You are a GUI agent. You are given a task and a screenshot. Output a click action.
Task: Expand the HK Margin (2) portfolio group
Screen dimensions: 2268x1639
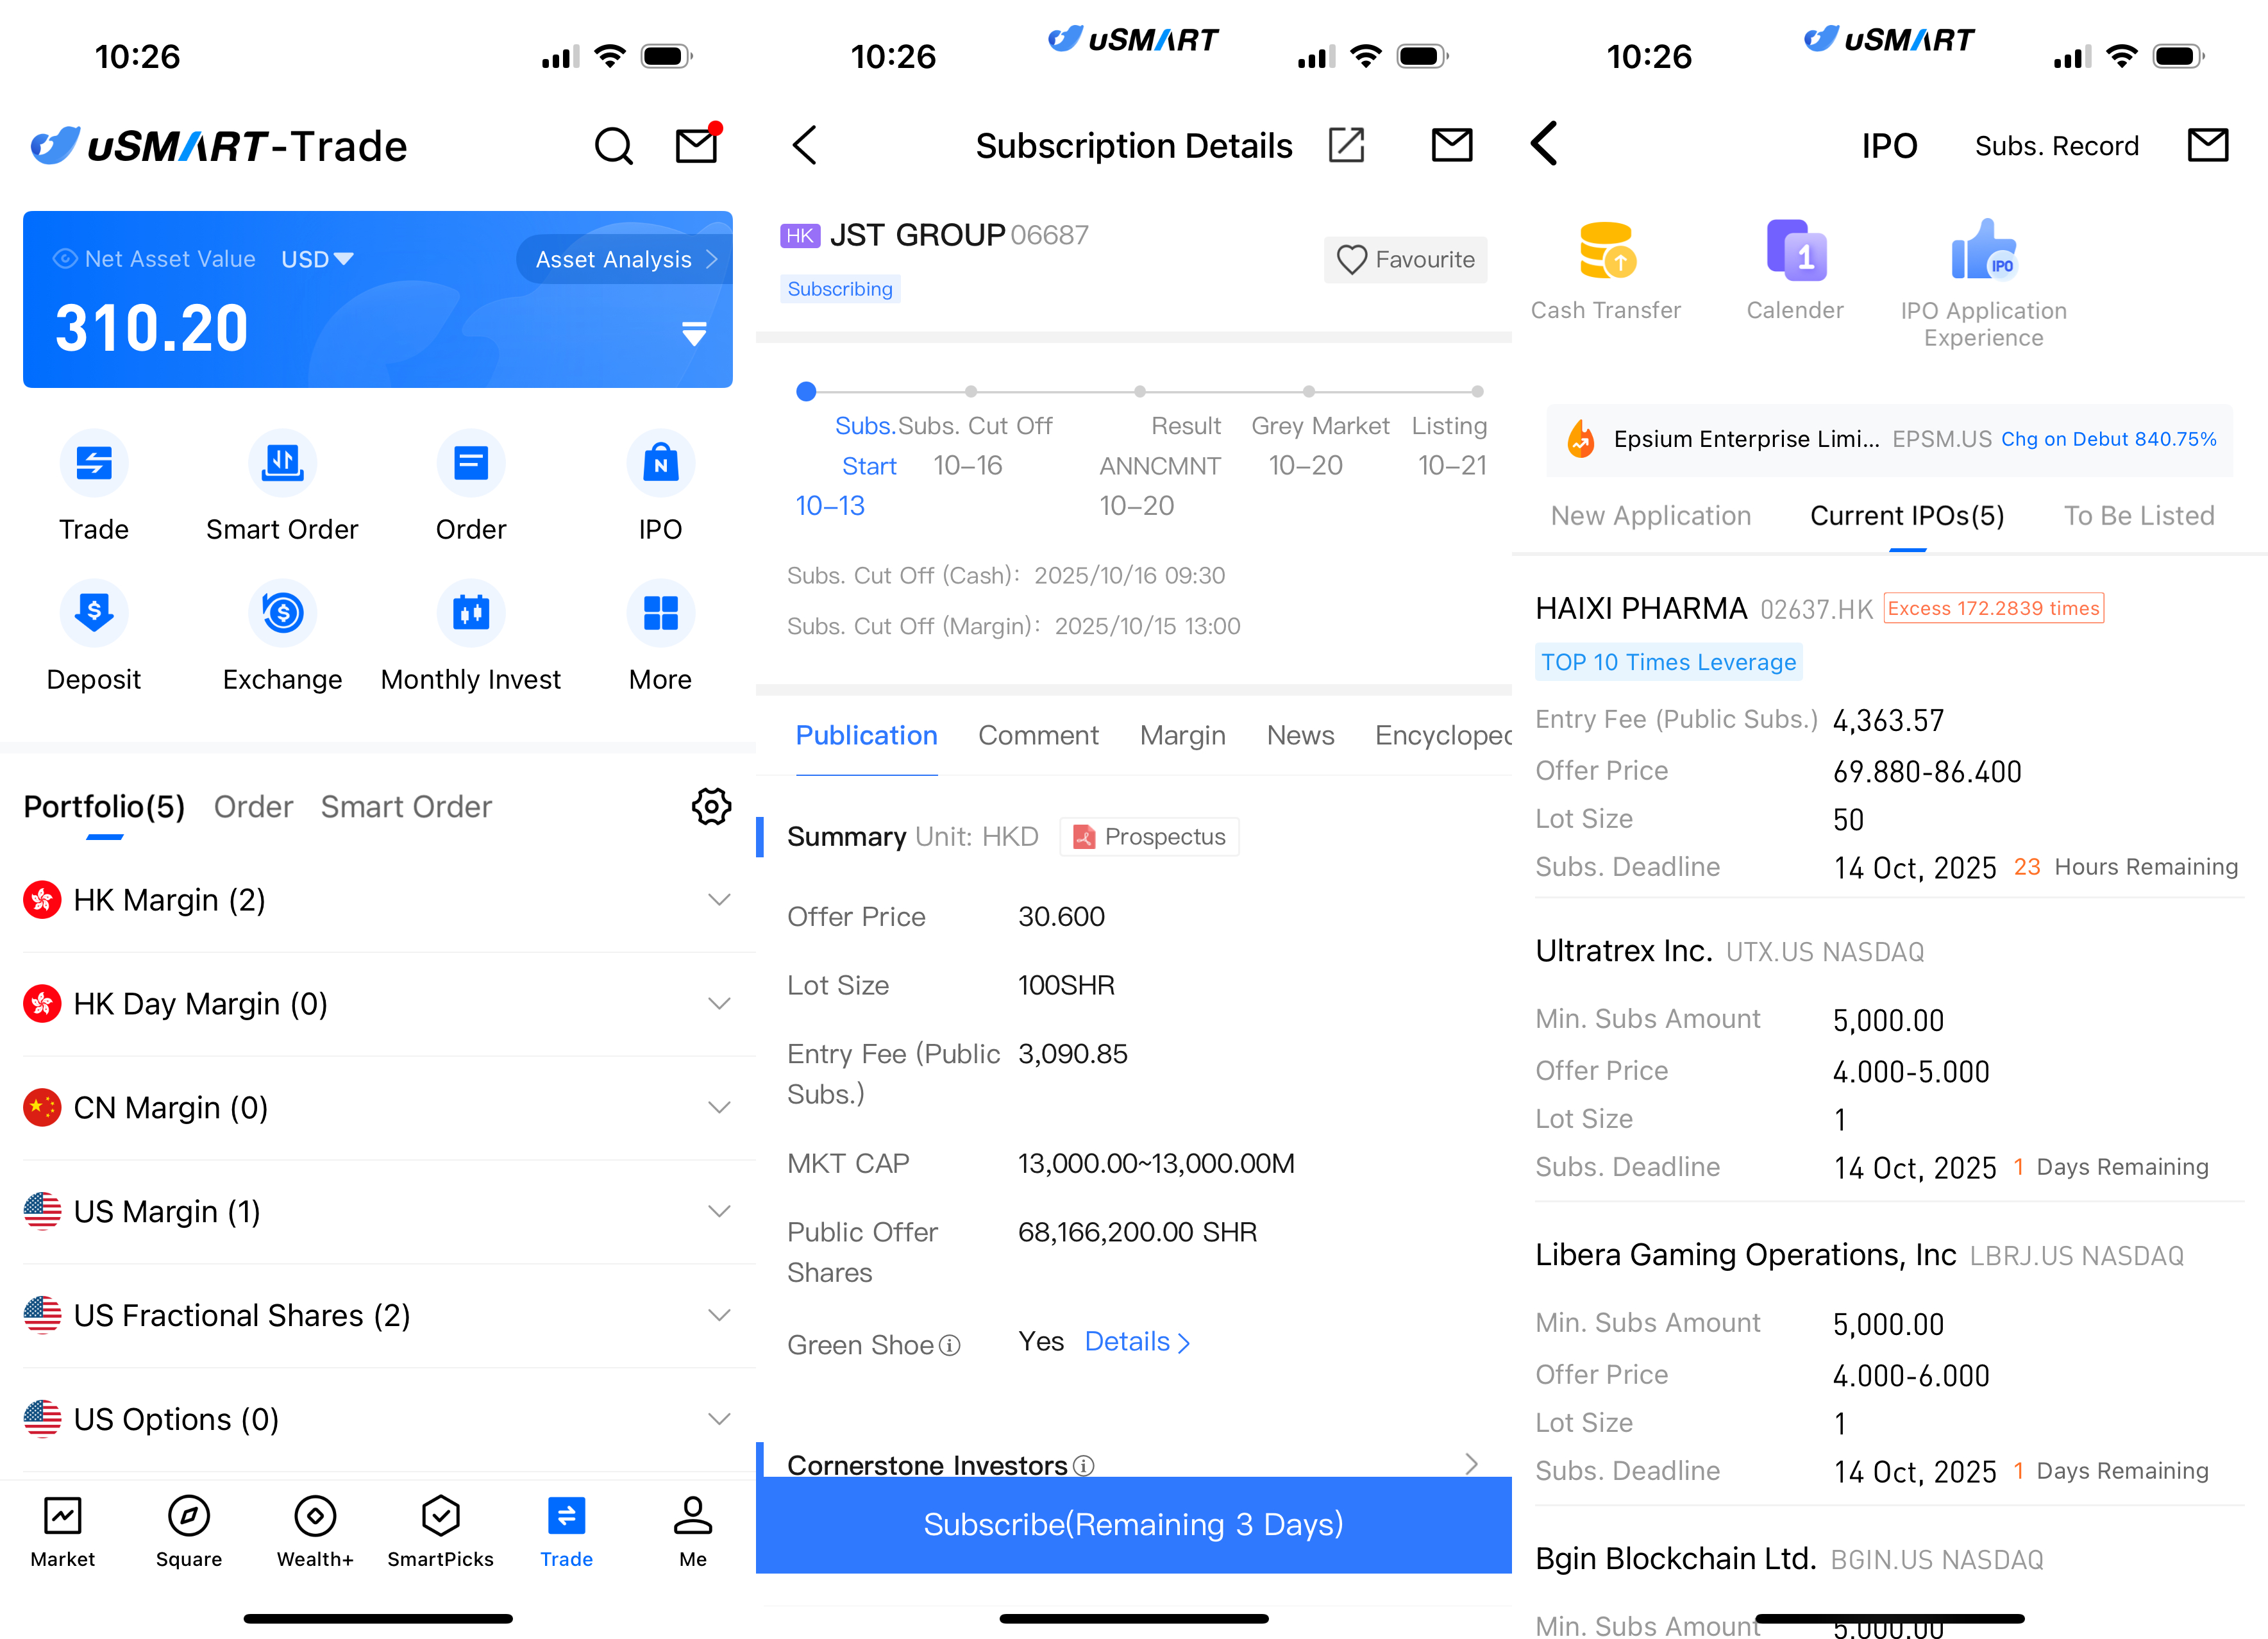coord(719,900)
